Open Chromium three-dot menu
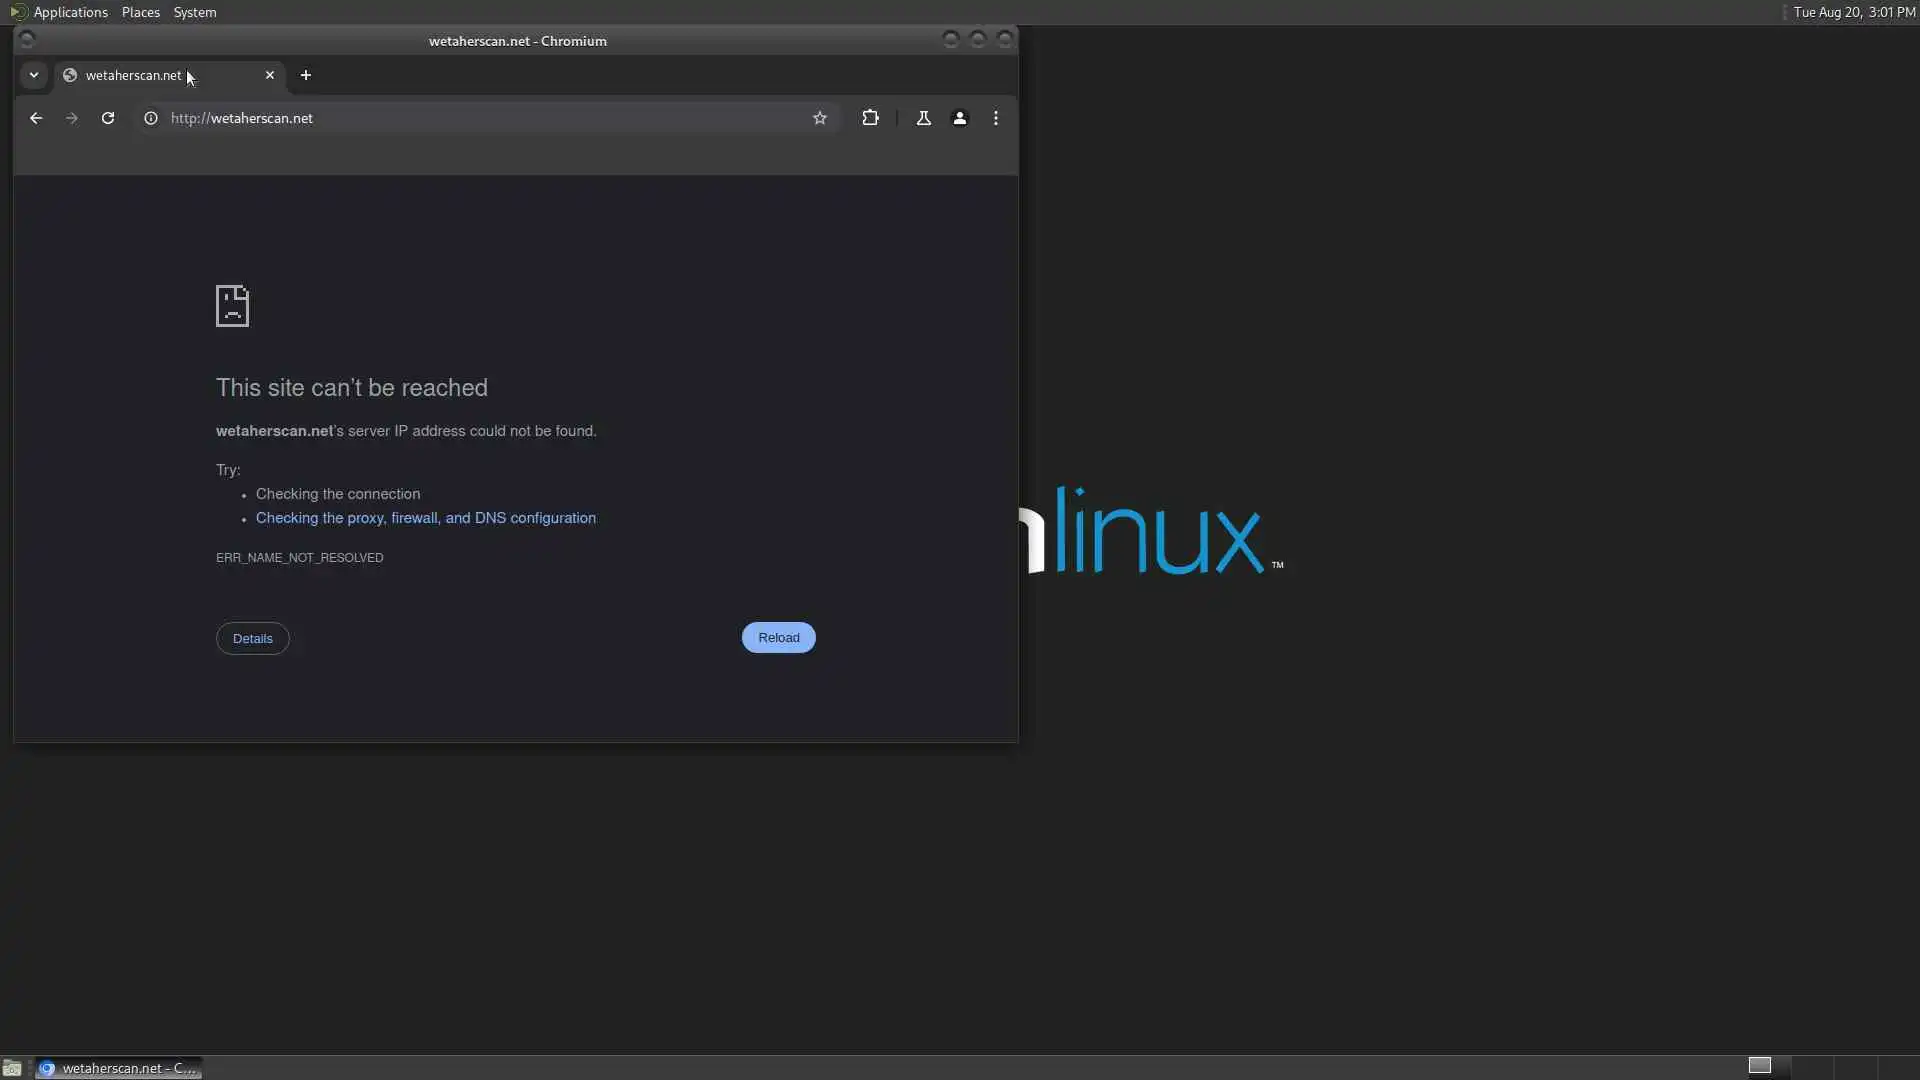Image resolution: width=1920 pixels, height=1080 pixels. tap(996, 118)
